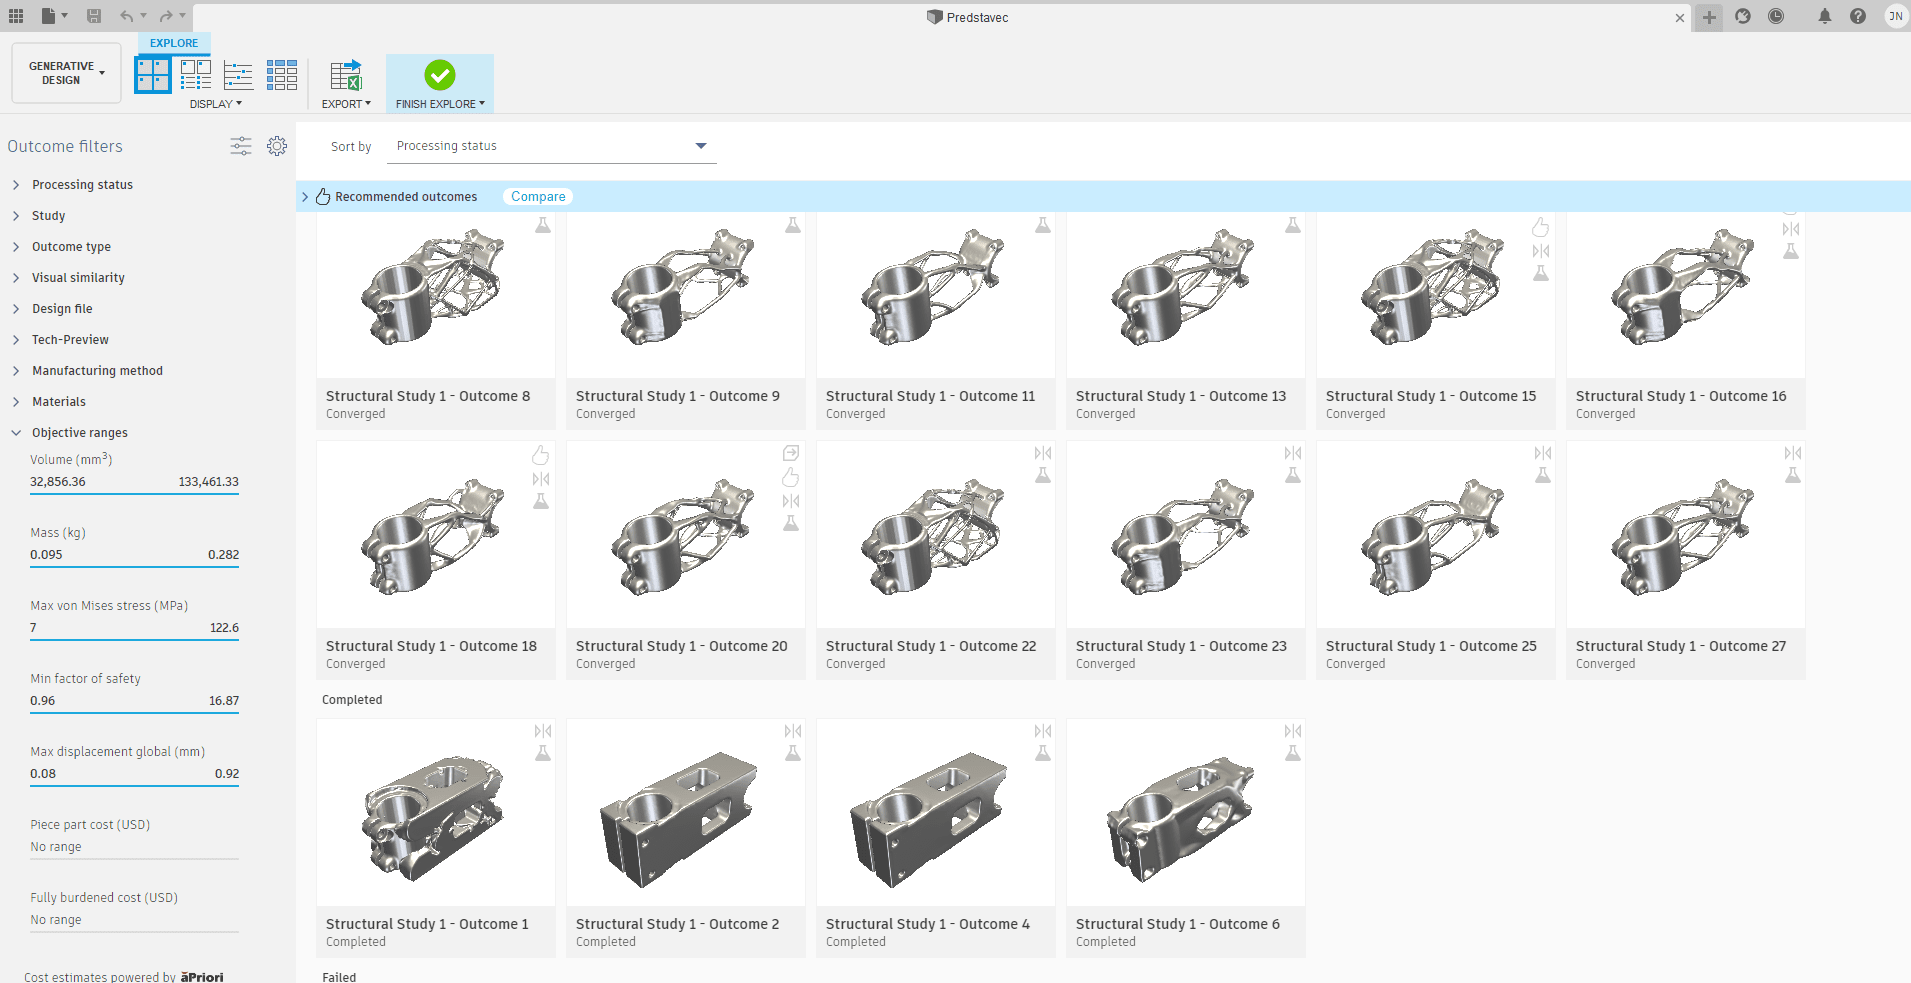
Task: Click the symmetry icon on Outcome 22
Action: [x=1043, y=453]
